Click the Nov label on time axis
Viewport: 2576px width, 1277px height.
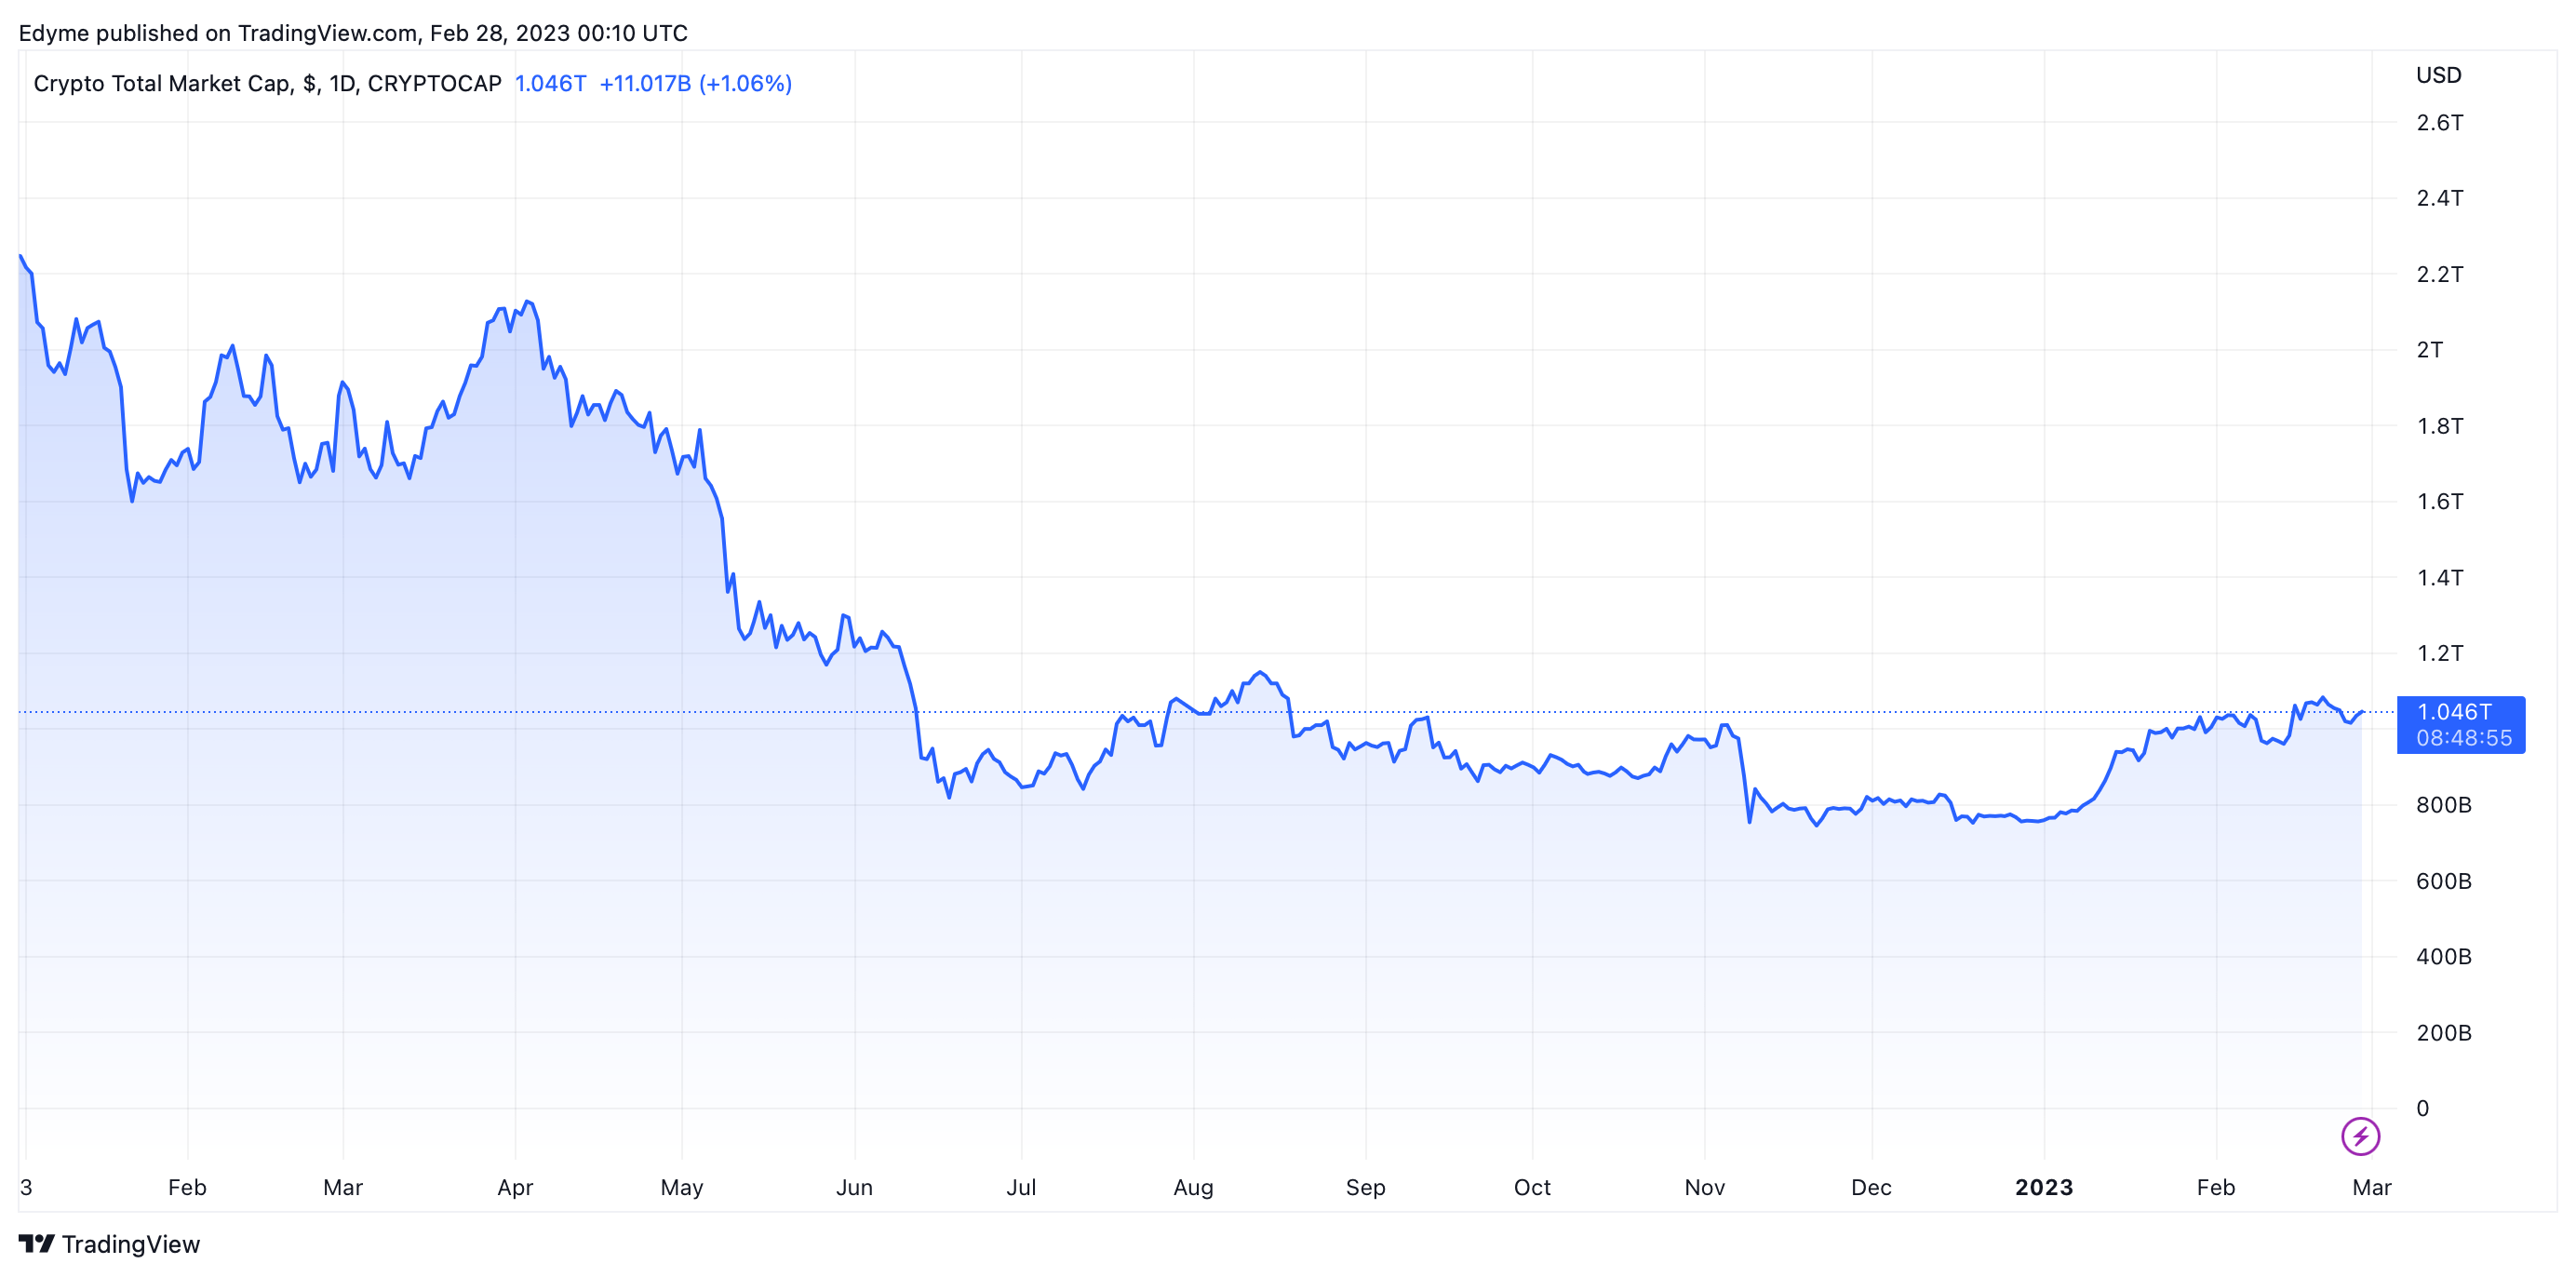(x=1704, y=1187)
